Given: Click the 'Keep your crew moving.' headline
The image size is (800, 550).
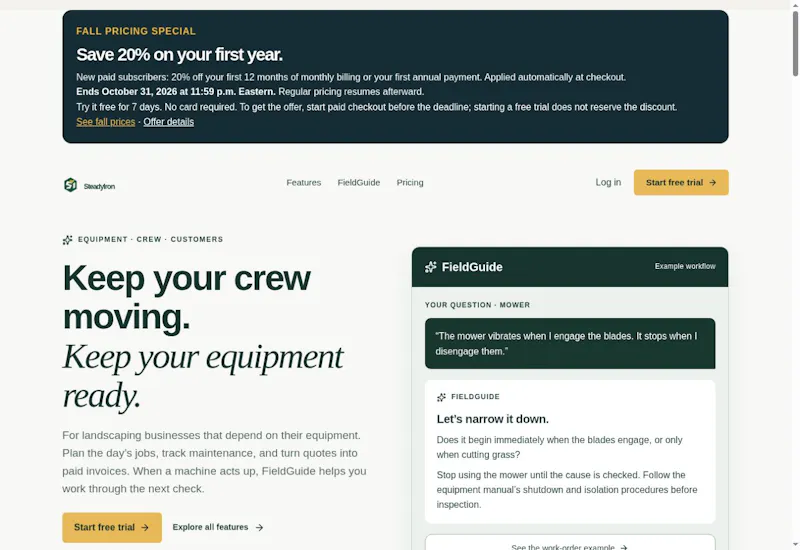Looking at the screenshot, I should [186, 297].
